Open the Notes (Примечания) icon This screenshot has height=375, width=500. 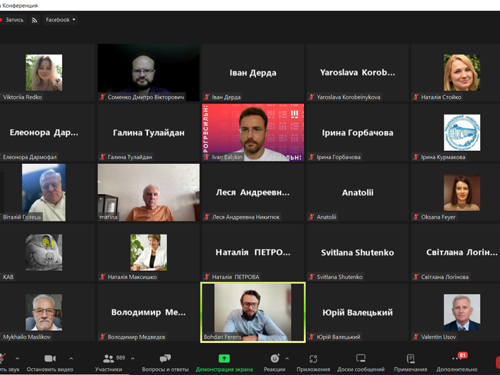click(410, 359)
